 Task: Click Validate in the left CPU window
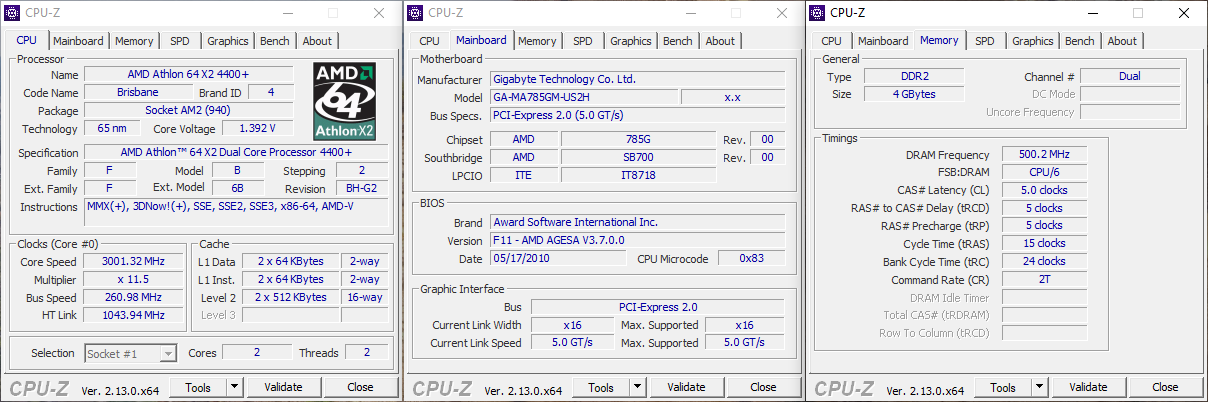(283, 387)
